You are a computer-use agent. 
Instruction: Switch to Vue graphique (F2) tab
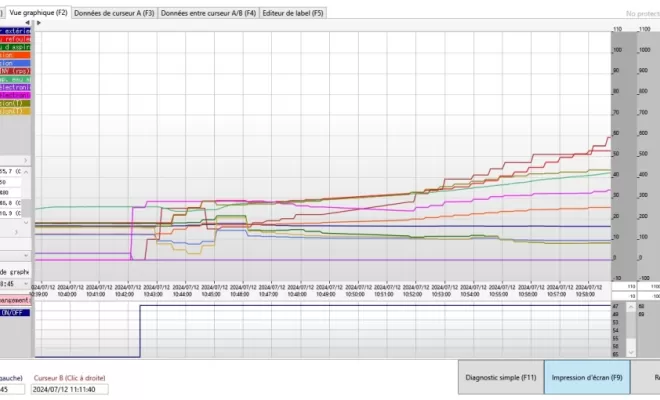click(x=38, y=13)
